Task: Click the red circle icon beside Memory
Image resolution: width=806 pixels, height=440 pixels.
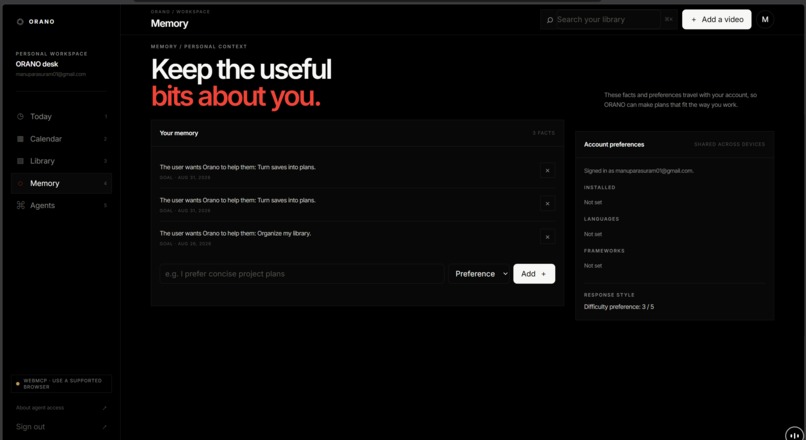Action: [x=20, y=184]
